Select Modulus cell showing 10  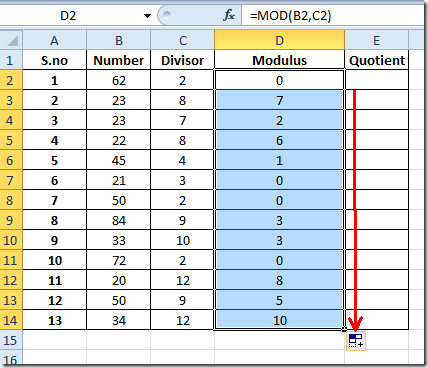click(x=279, y=320)
